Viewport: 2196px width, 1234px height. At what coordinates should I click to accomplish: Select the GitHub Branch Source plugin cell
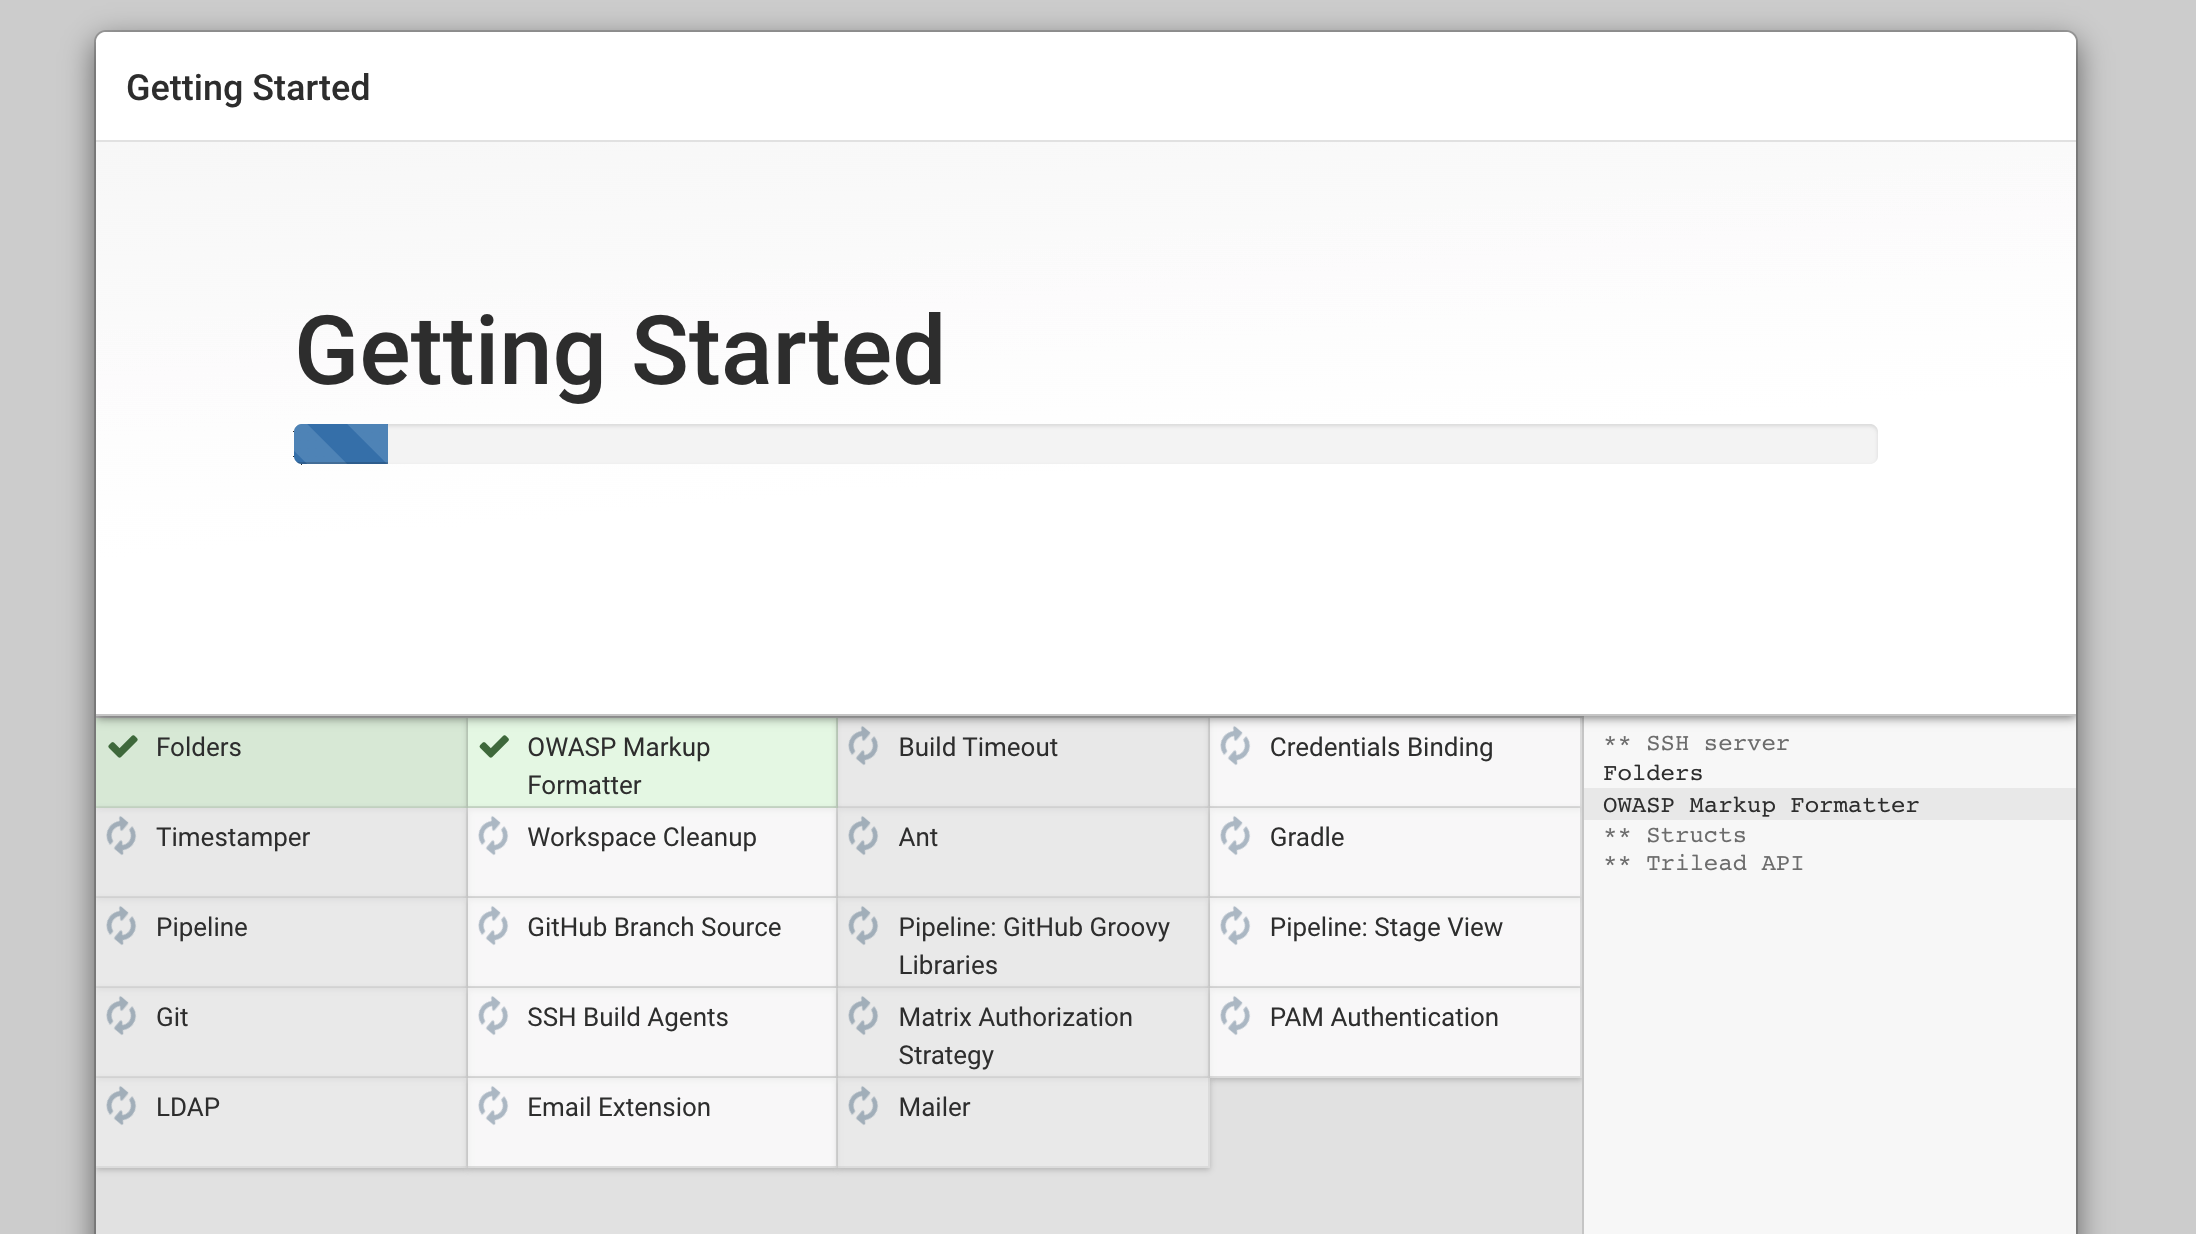point(652,941)
